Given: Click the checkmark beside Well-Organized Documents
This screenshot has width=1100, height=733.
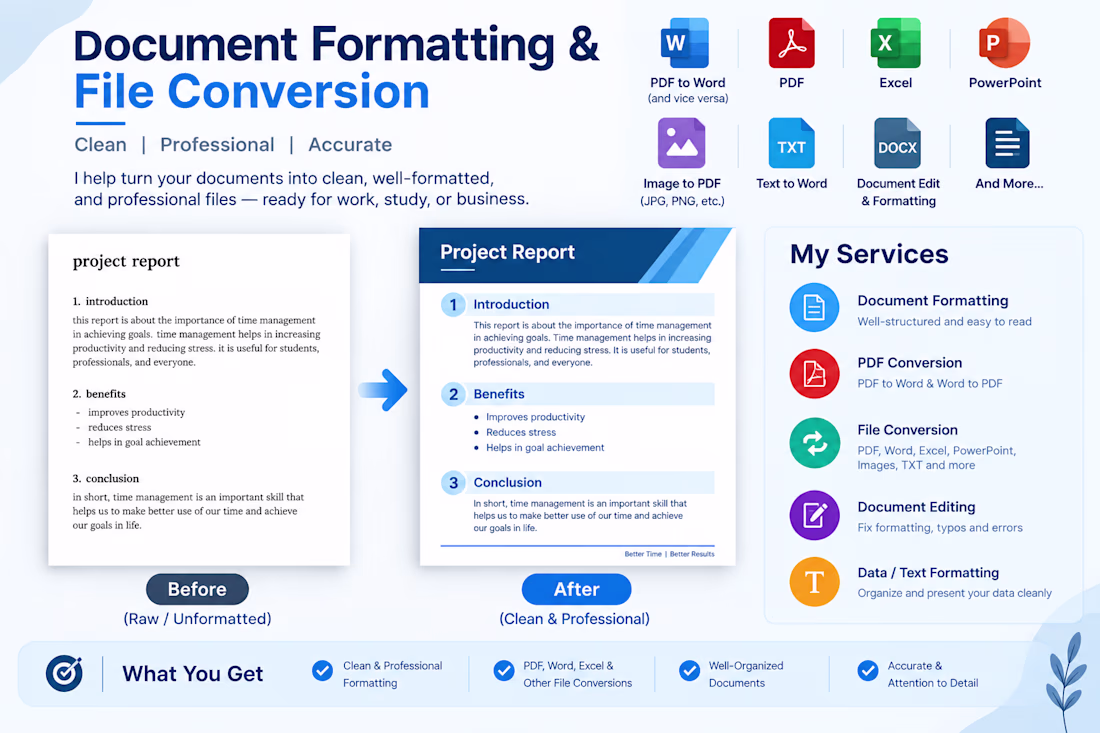Looking at the screenshot, I should 689,671.
